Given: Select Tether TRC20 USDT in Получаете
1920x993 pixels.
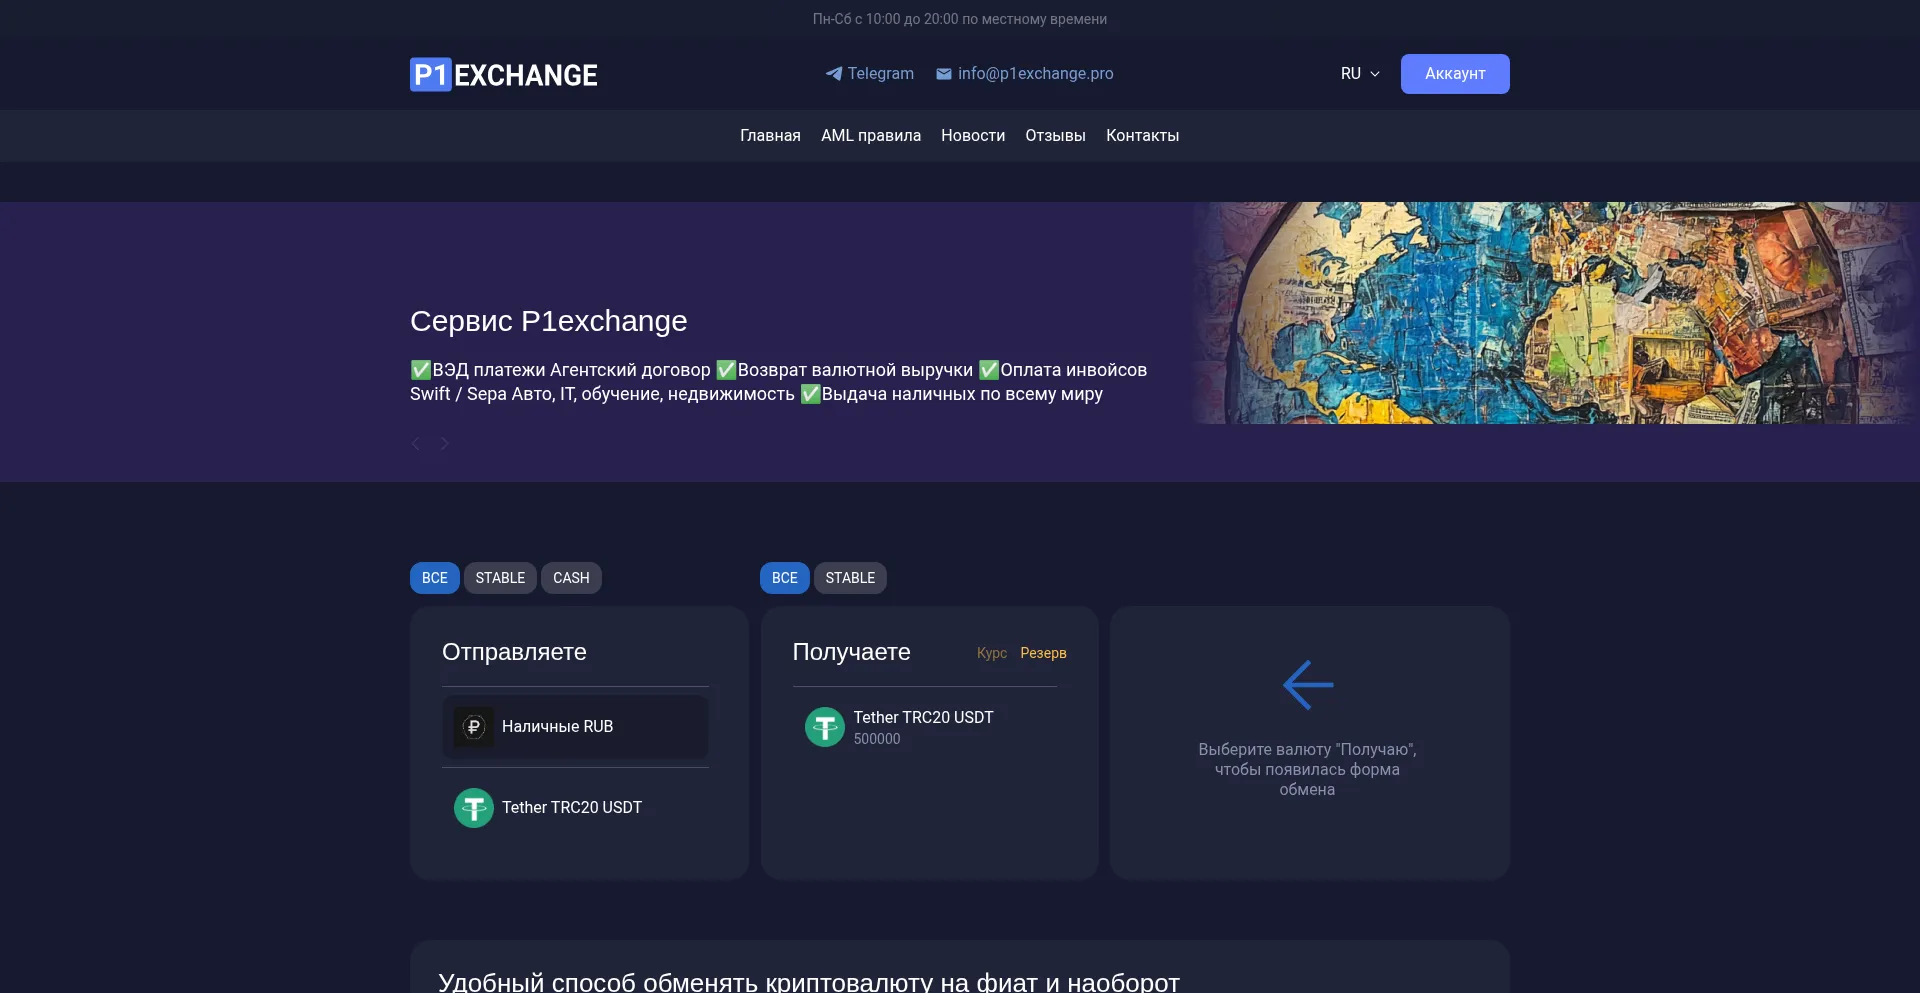Looking at the screenshot, I should (925, 727).
